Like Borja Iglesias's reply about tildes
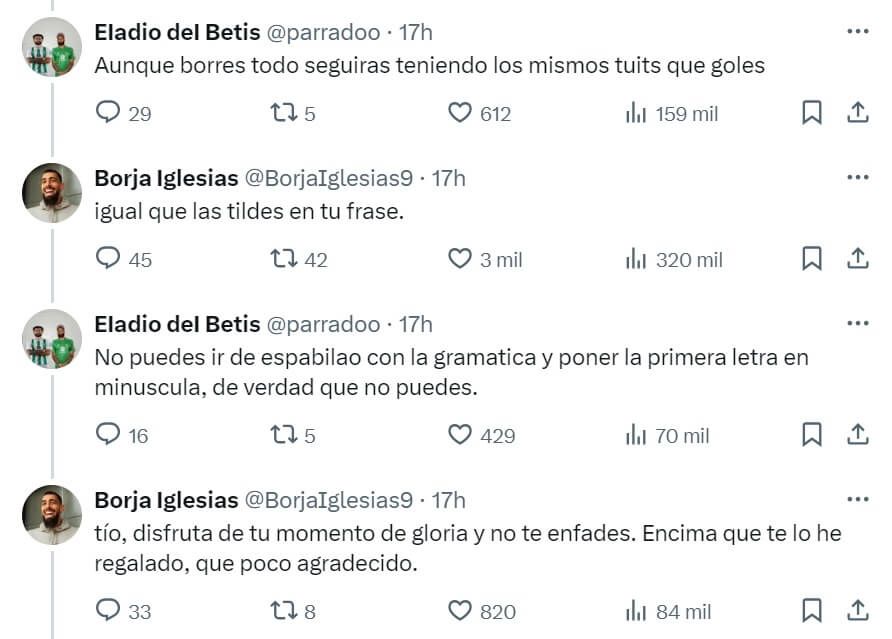The image size is (892, 639). click(x=460, y=259)
